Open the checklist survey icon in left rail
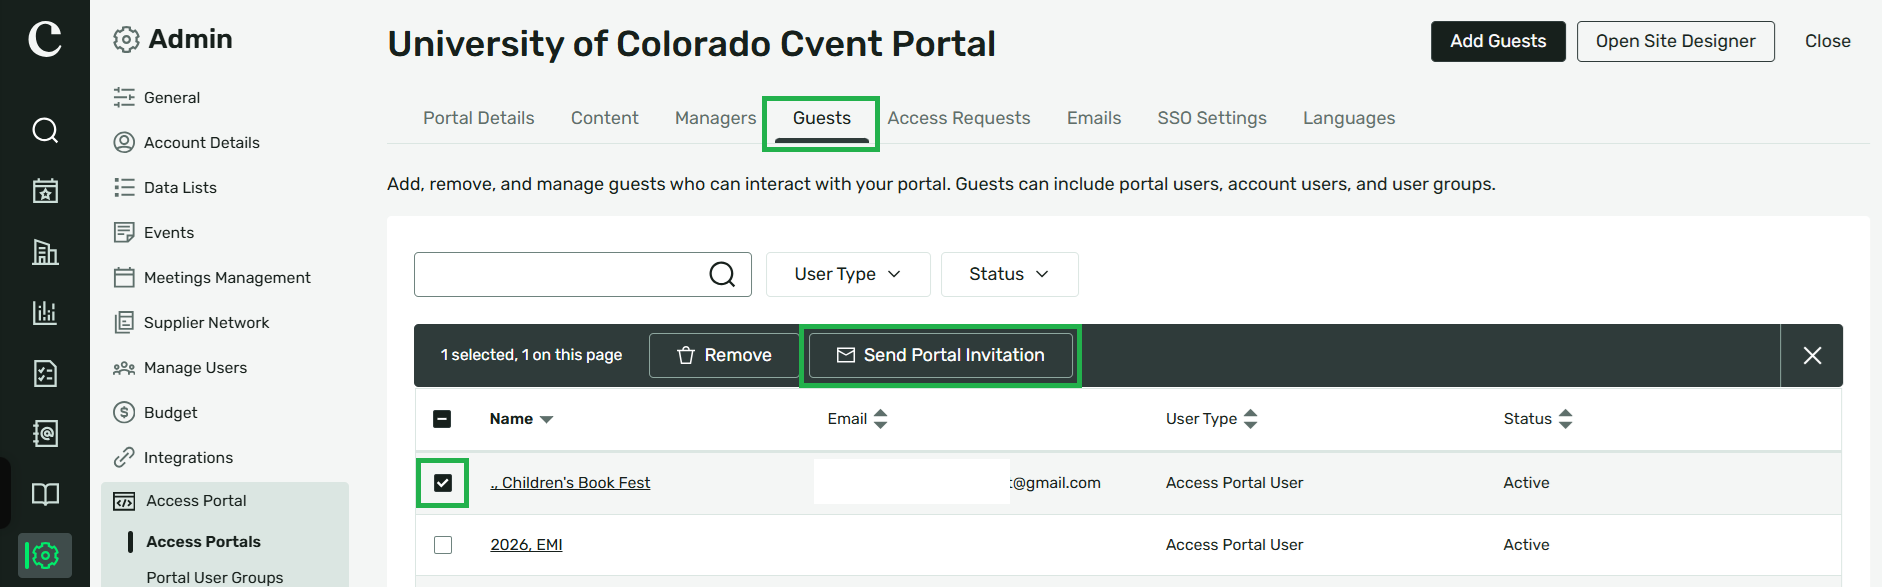This screenshot has width=1882, height=587. point(45,373)
